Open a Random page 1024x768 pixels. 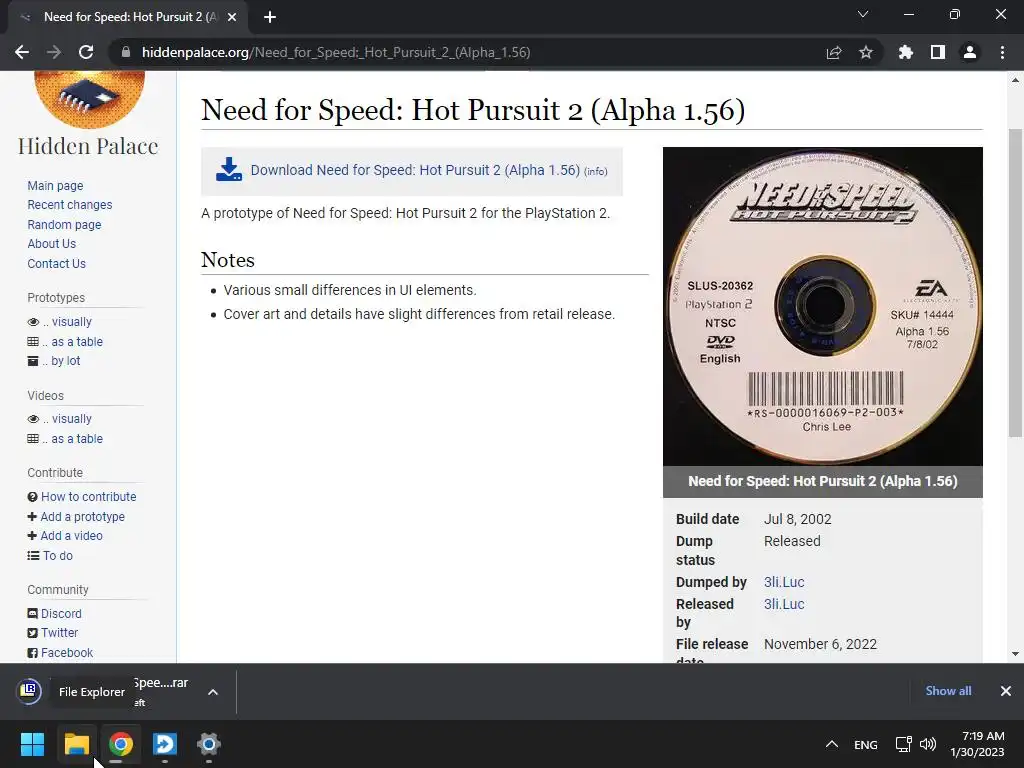64,224
